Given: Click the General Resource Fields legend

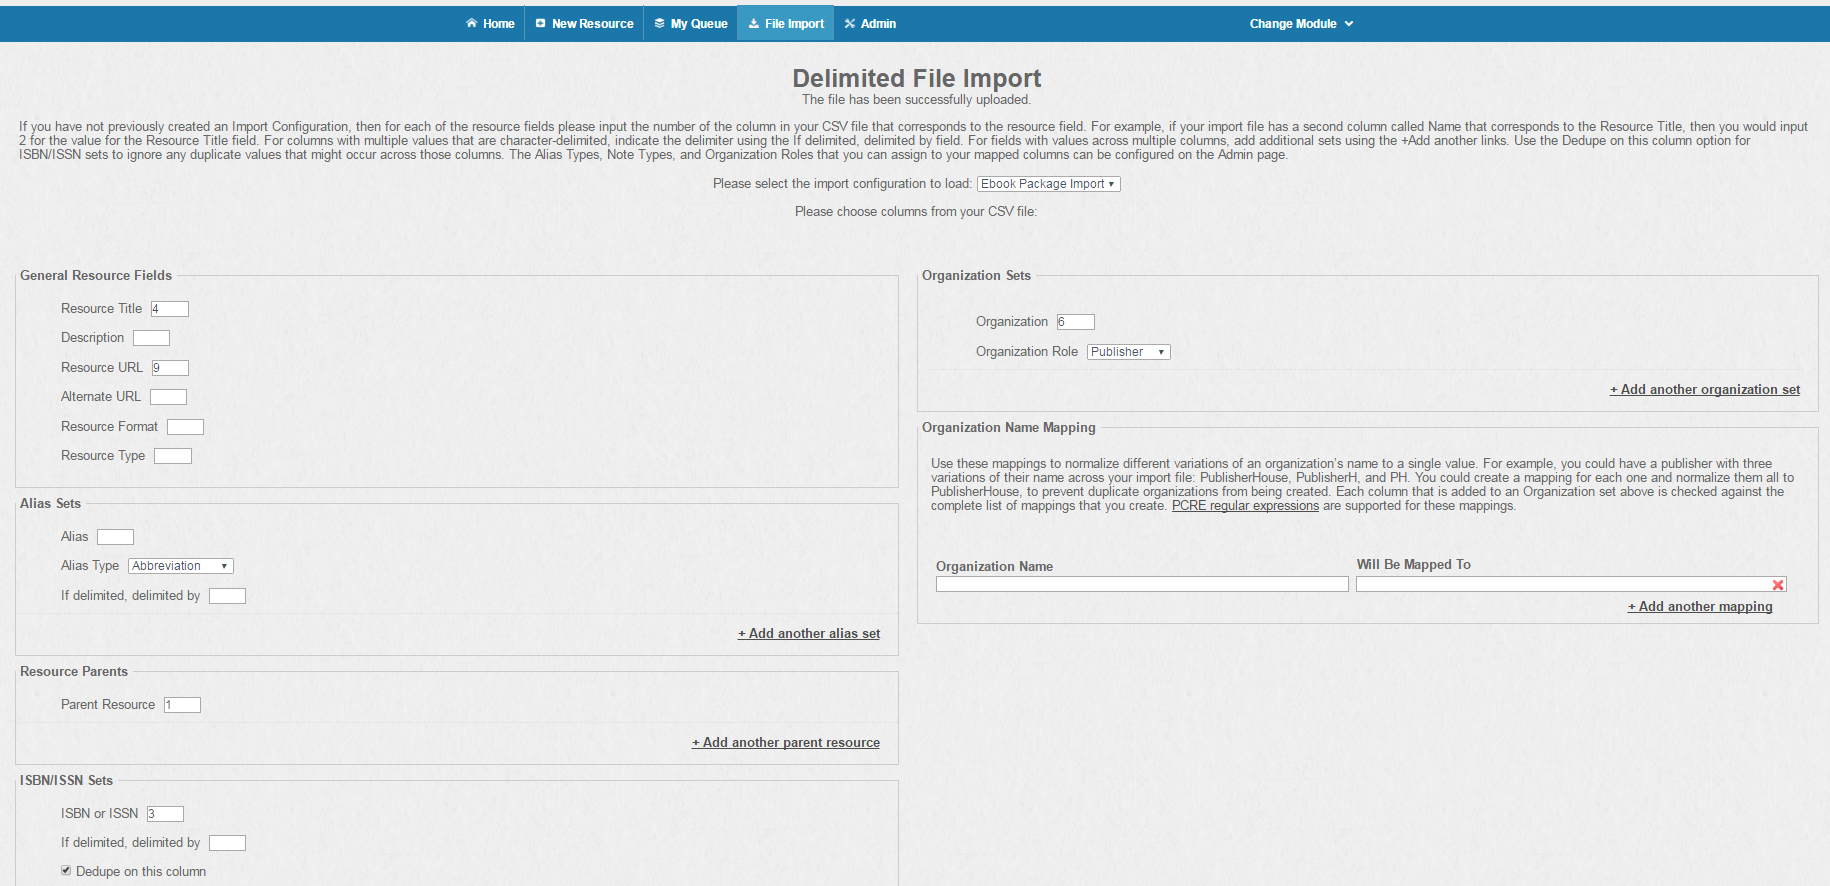Looking at the screenshot, I should pos(96,276).
